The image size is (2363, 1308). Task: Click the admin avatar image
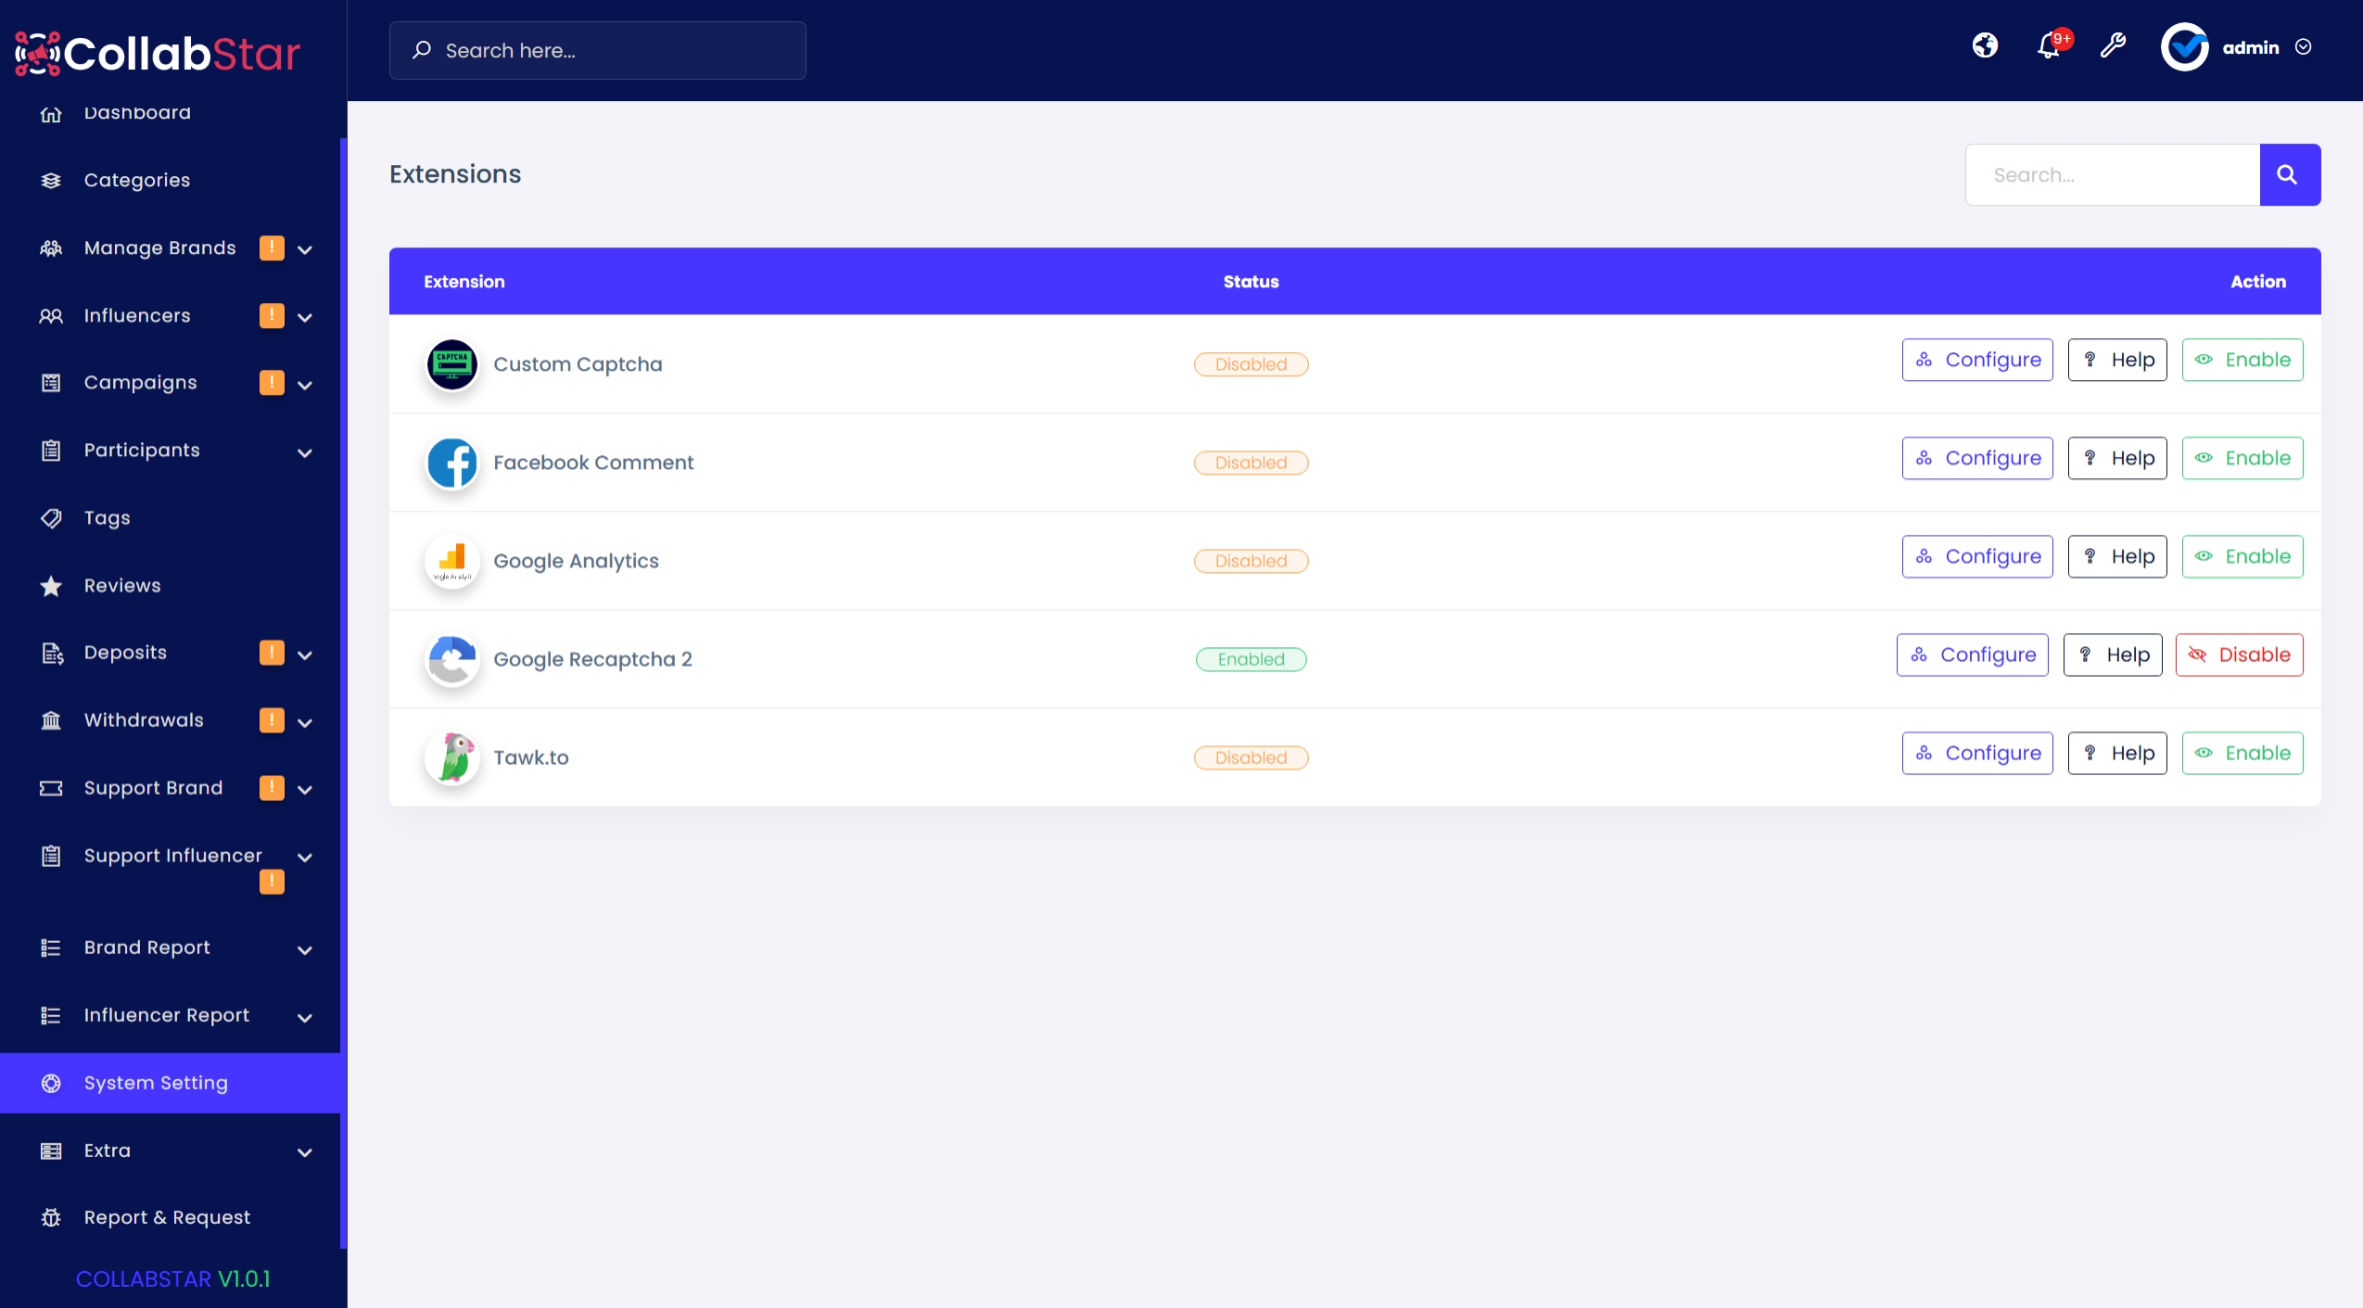[x=2184, y=47]
